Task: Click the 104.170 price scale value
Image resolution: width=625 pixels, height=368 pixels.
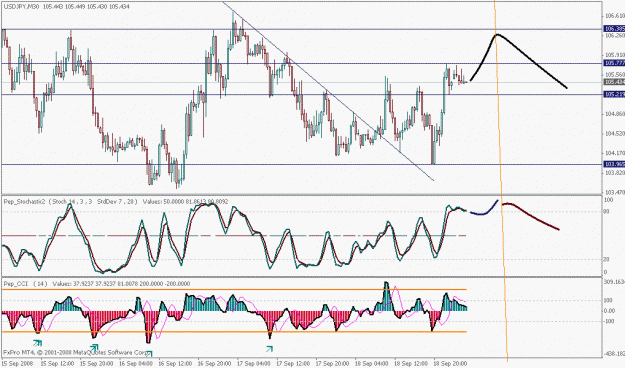Action: (615, 153)
